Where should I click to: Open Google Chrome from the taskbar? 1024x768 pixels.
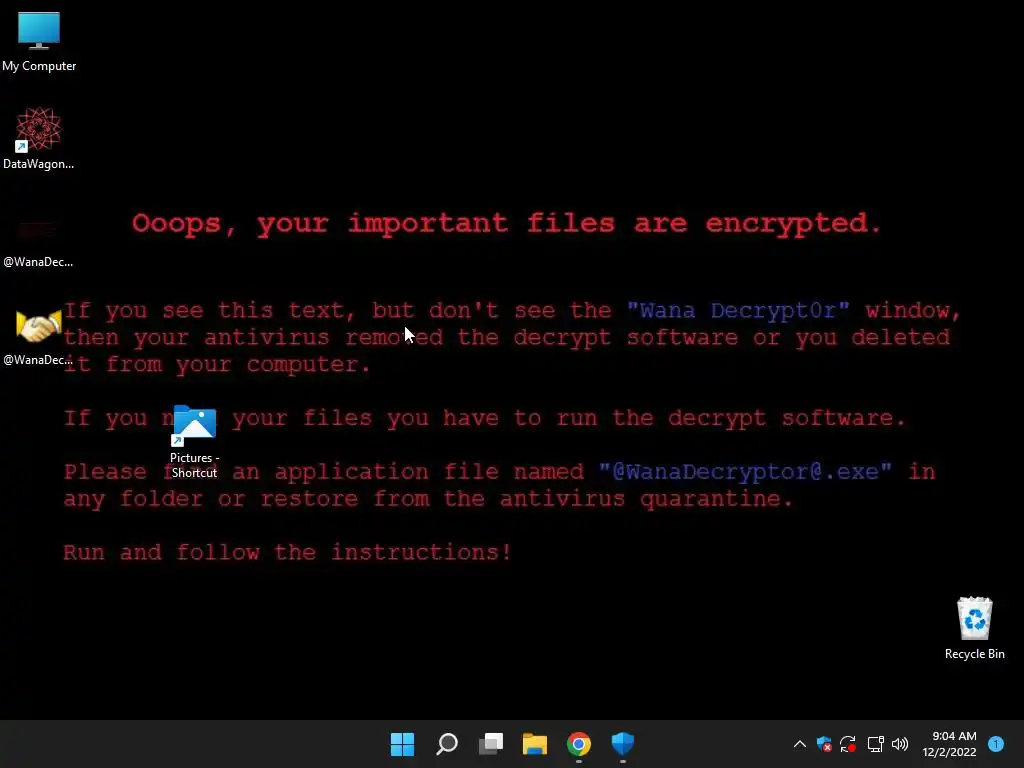pos(579,744)
